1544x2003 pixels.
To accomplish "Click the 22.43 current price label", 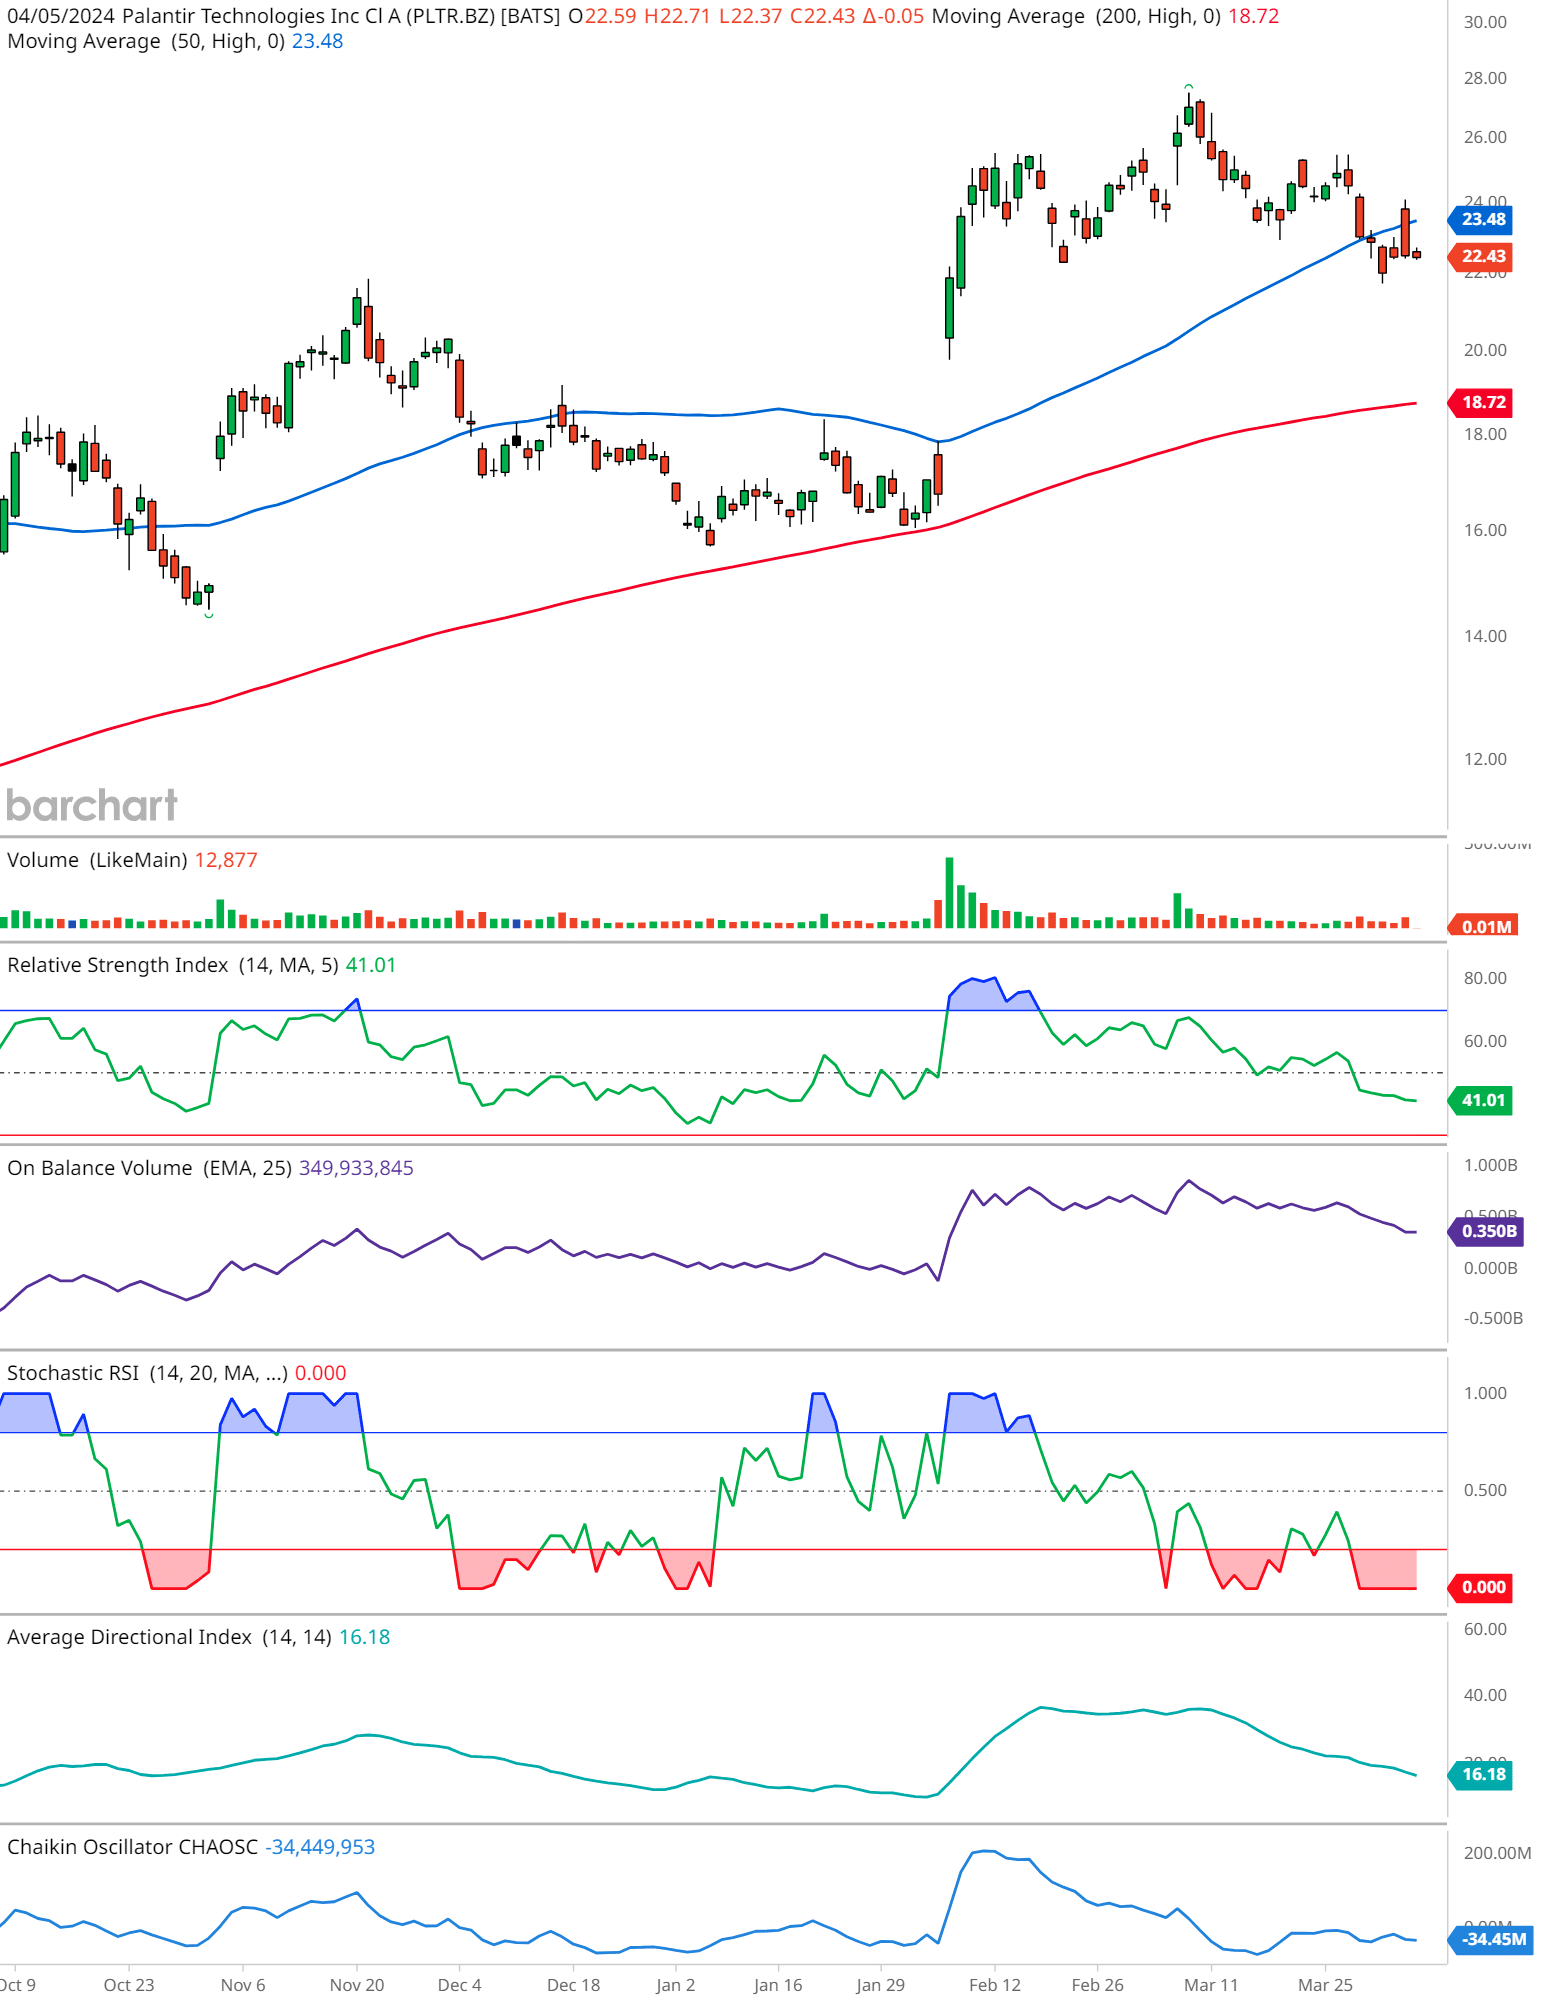I will 1483,257.
